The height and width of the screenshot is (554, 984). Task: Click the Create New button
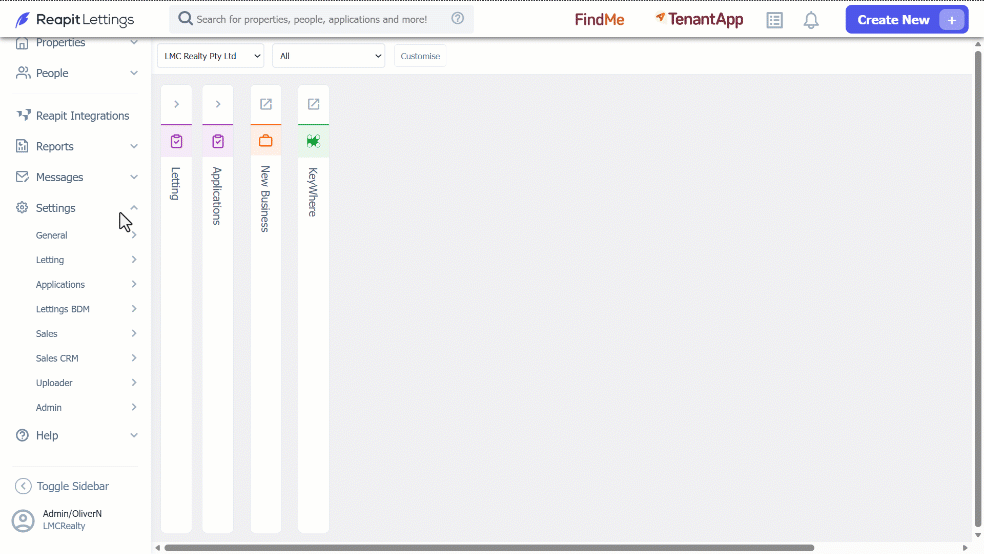point(906,19)
